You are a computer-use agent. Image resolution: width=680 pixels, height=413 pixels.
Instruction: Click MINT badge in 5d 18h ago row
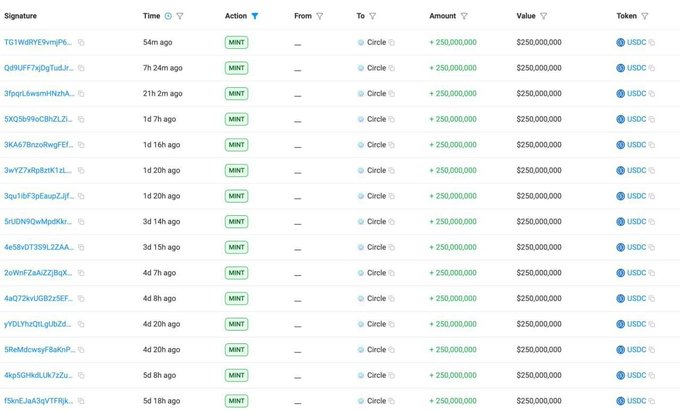236,401
